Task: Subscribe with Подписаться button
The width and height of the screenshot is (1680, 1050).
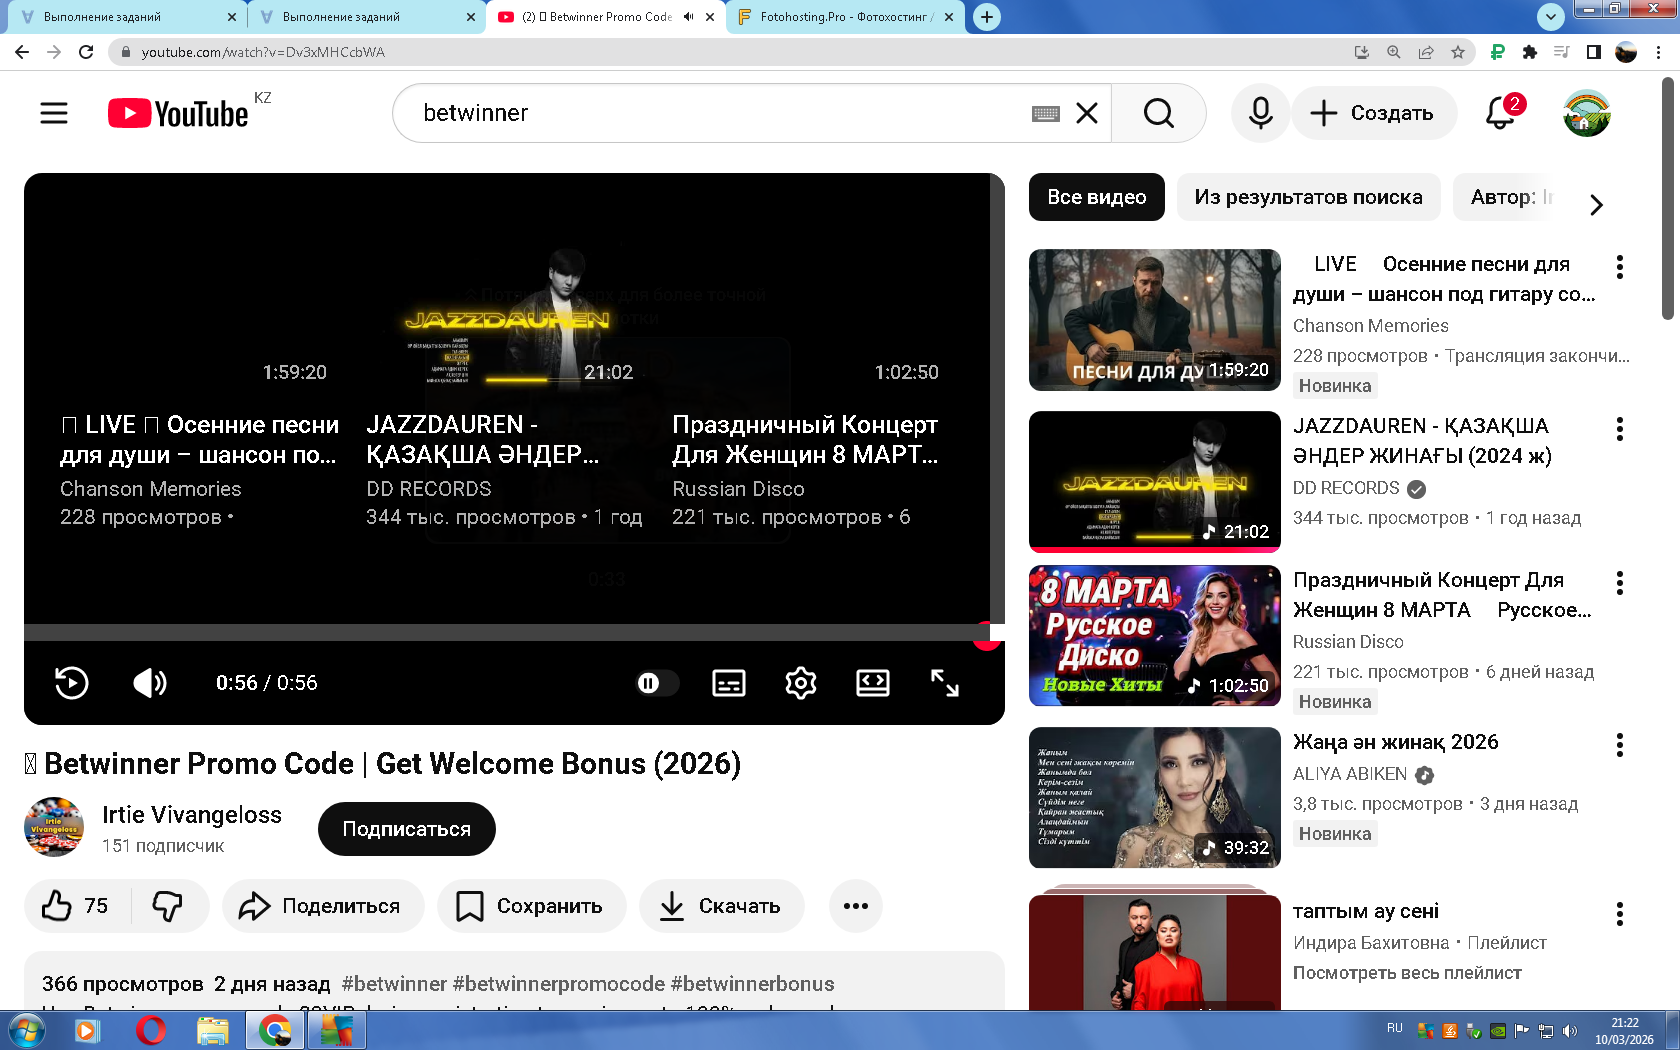Action: pyautogui.click(x=406, y=829)
